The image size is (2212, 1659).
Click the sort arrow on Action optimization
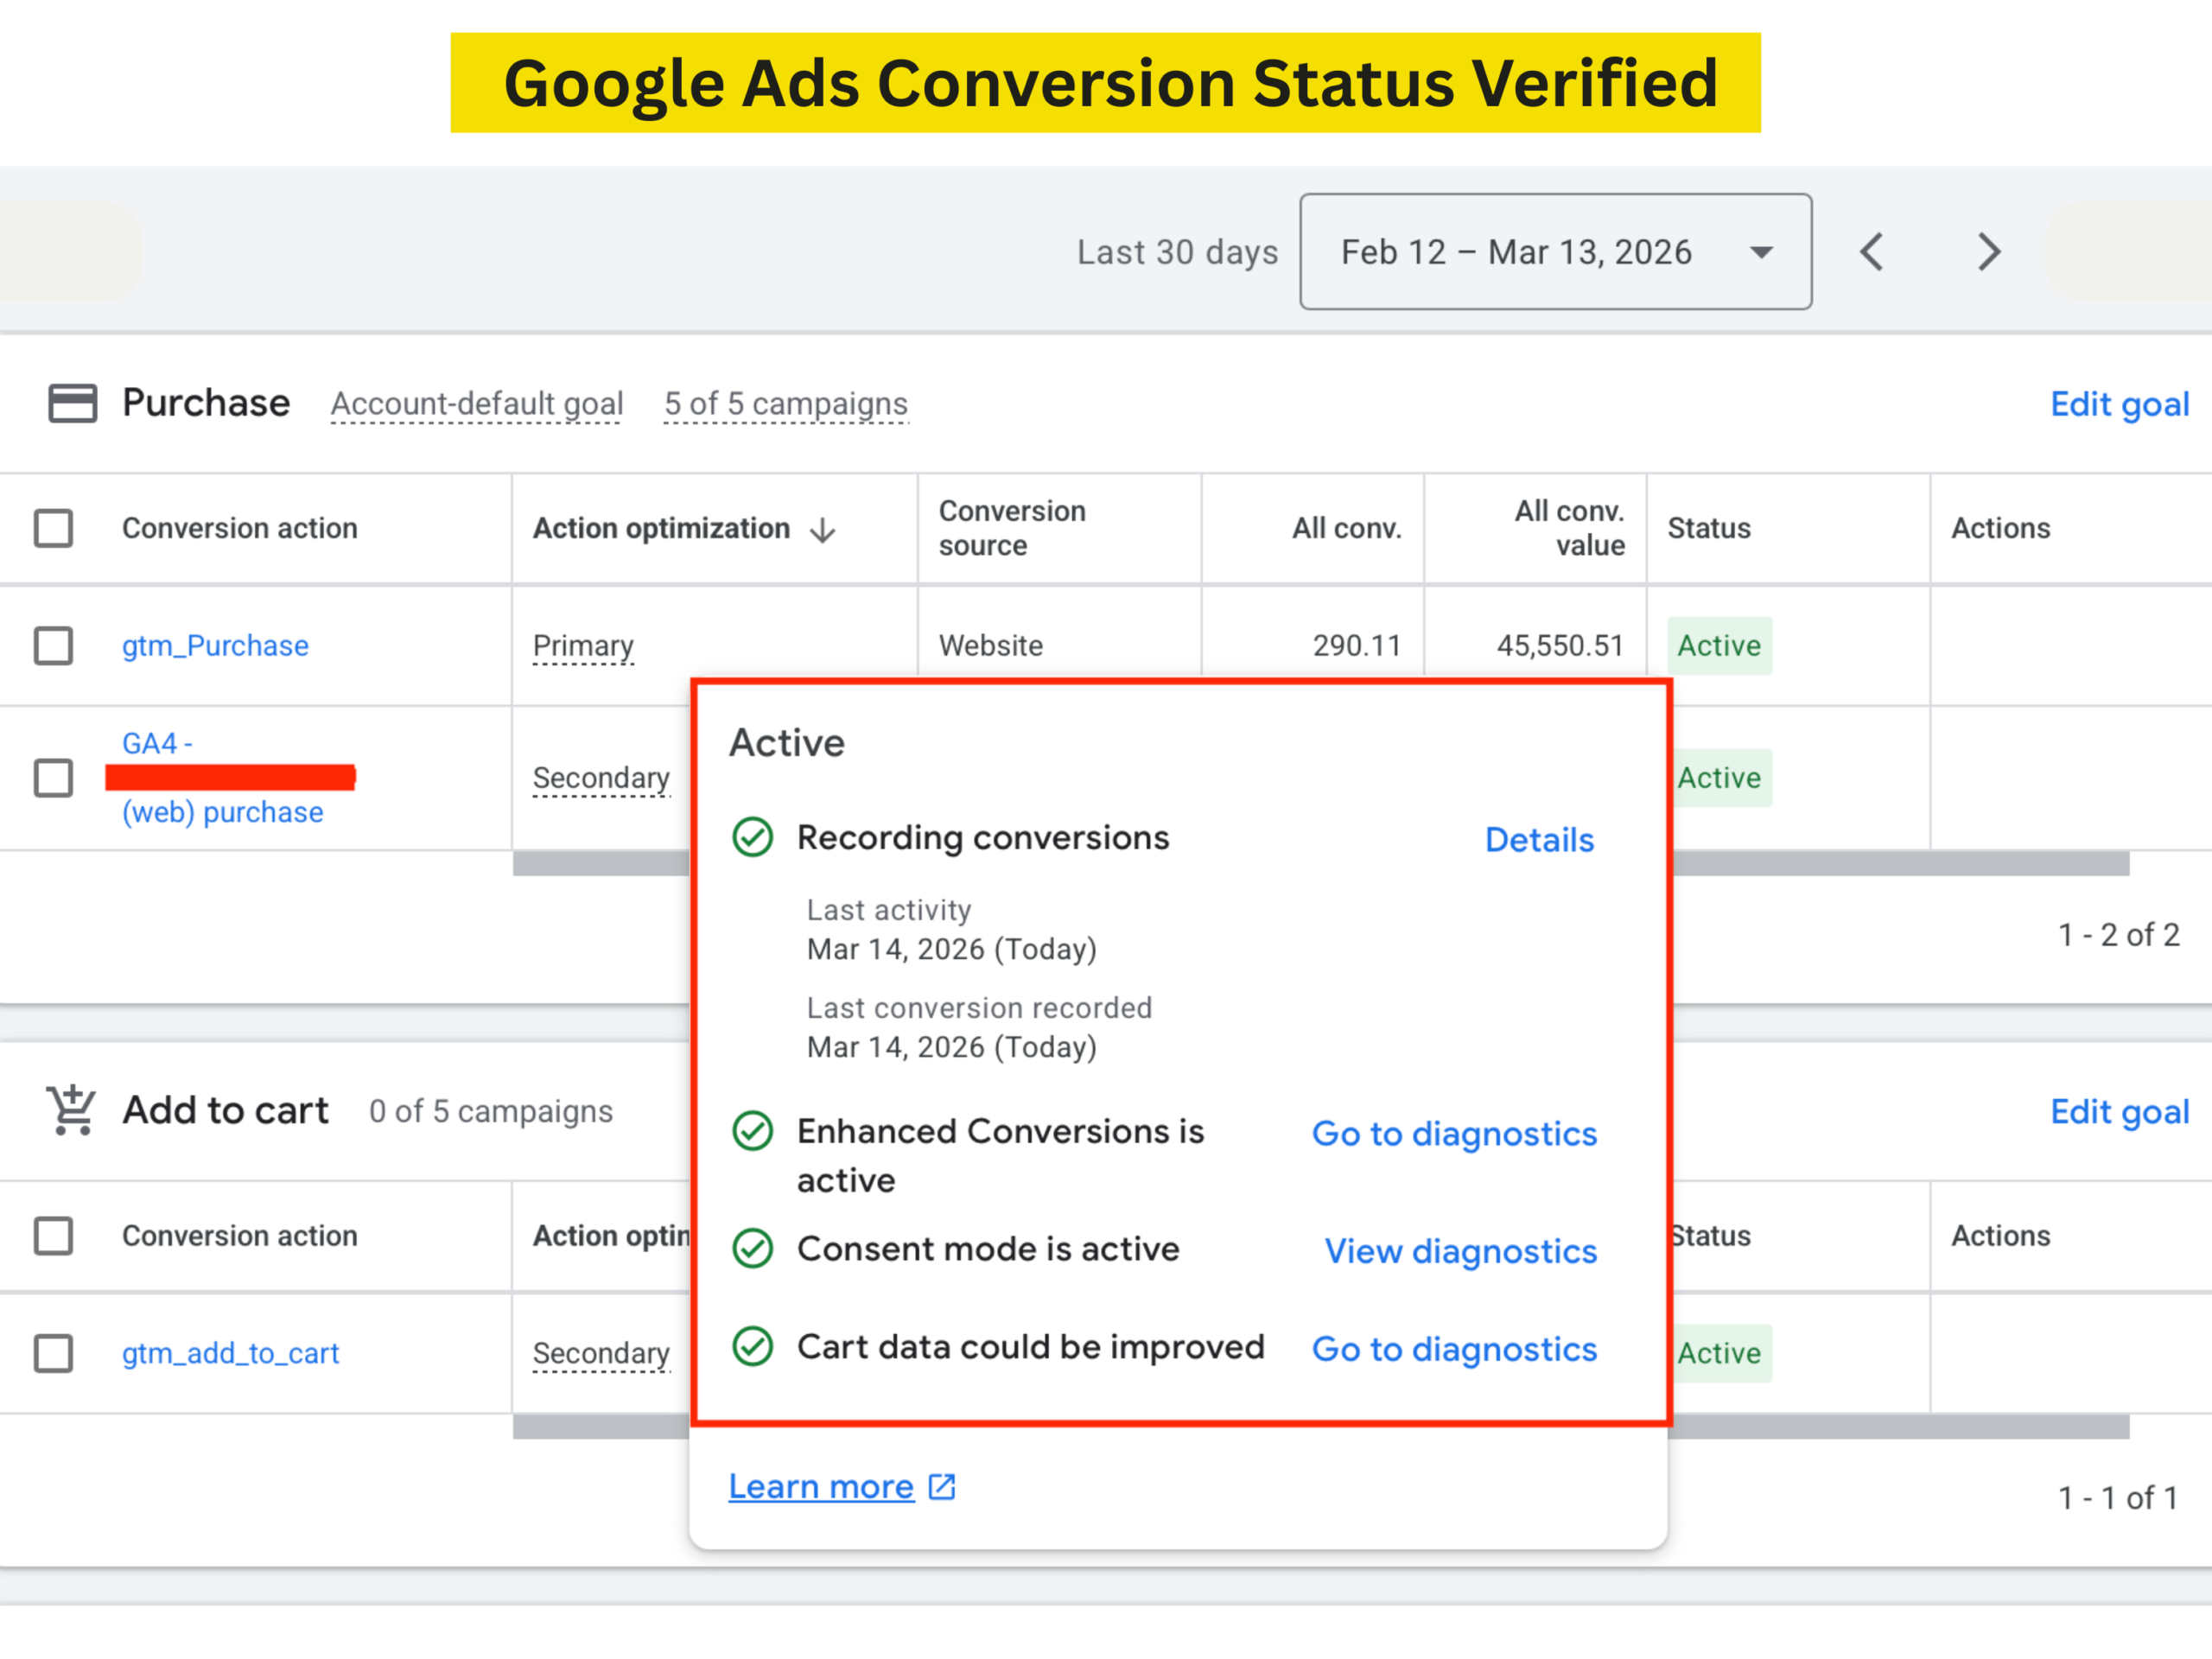click(823, 530)
